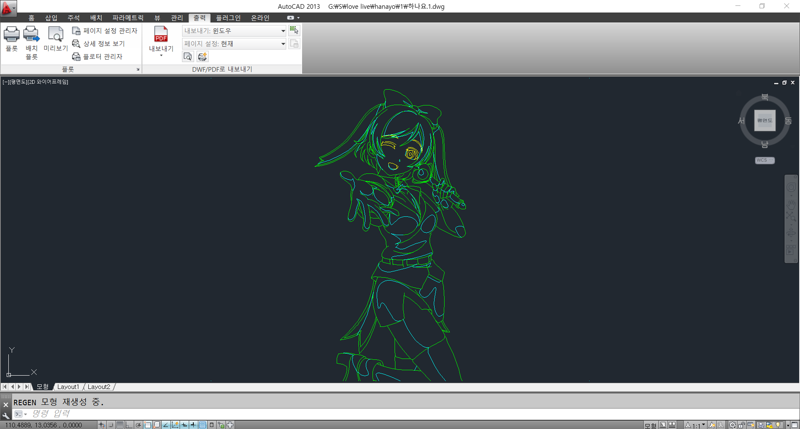Restore the drawing viewport window
The height and width of the screenshot is (429, 800).
pyautogui.click(x=784, y=83)
